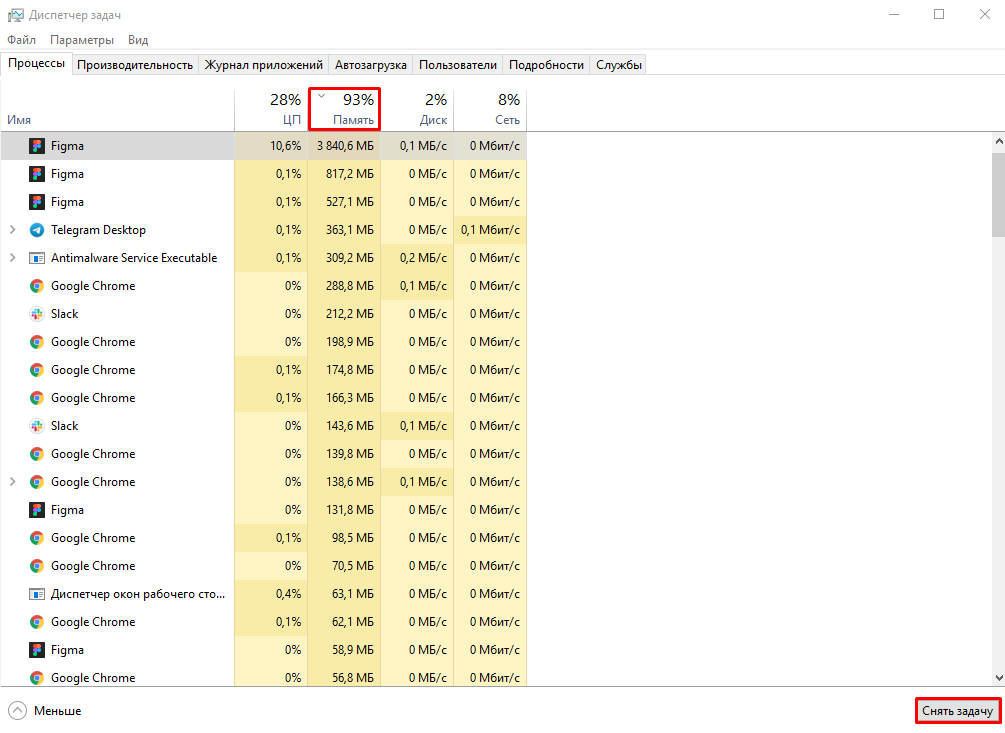
Task: Open the Файл menu
Action: pos(21,40)
